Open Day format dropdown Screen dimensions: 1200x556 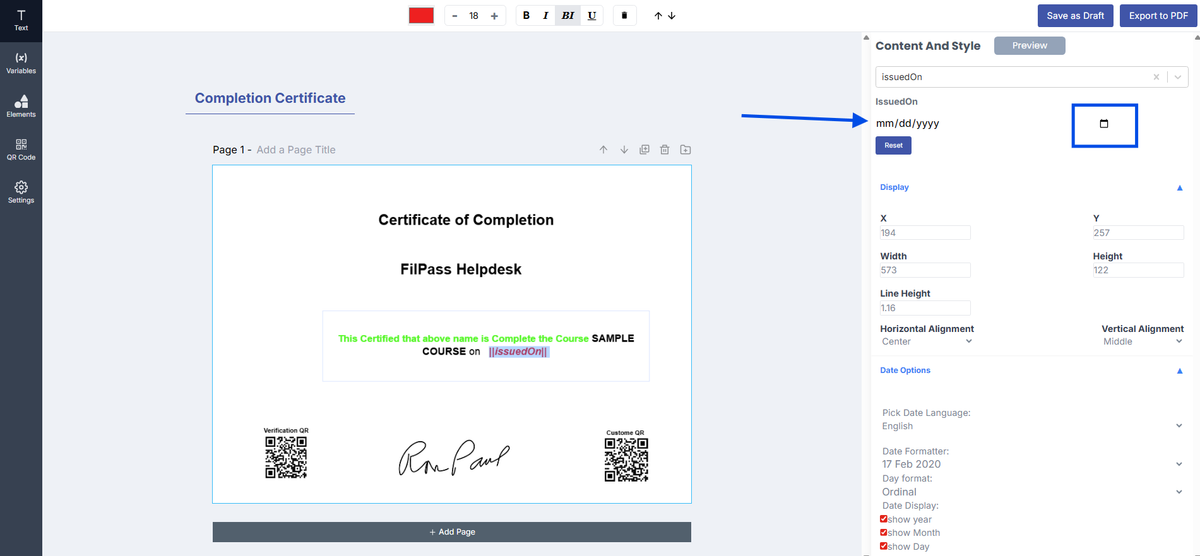point(1033,492)
